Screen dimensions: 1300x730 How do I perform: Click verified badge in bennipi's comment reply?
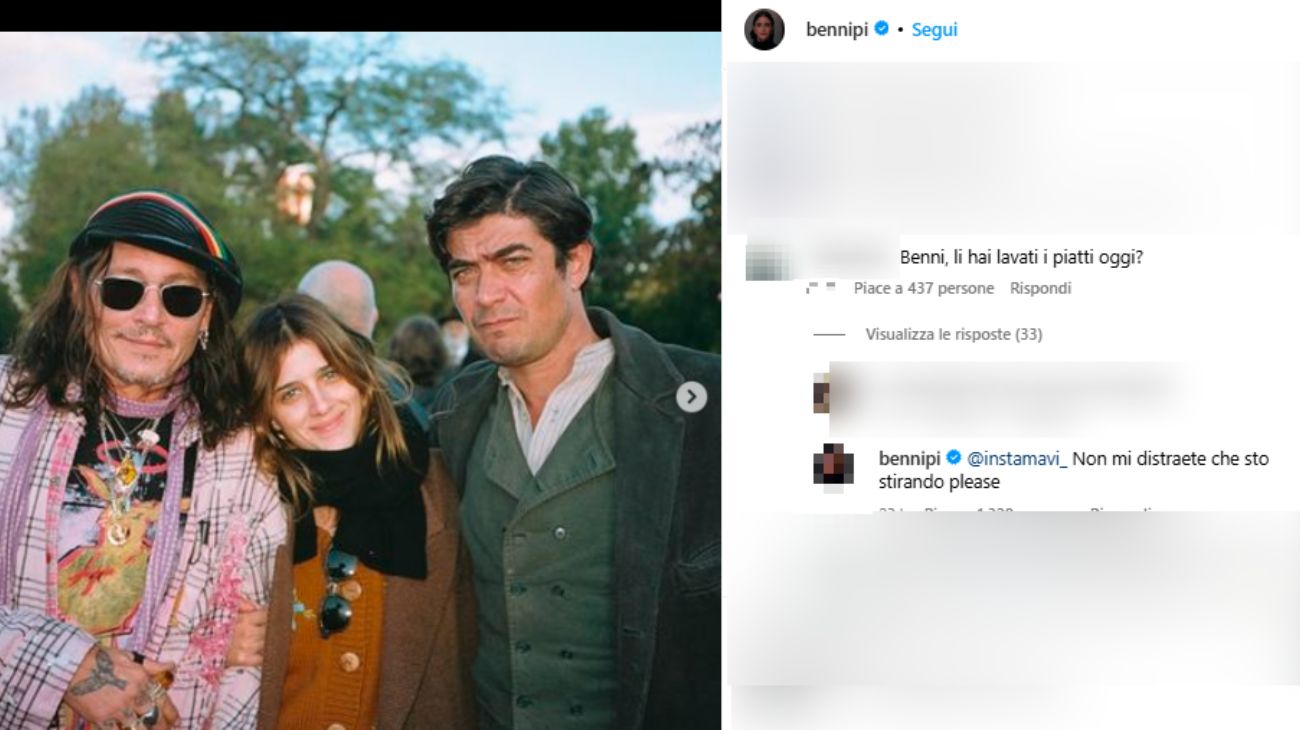(x=954, y=458)
